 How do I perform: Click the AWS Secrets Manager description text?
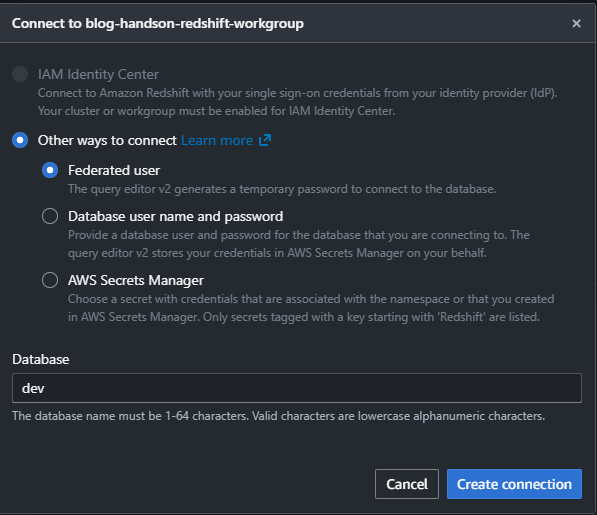311,308
